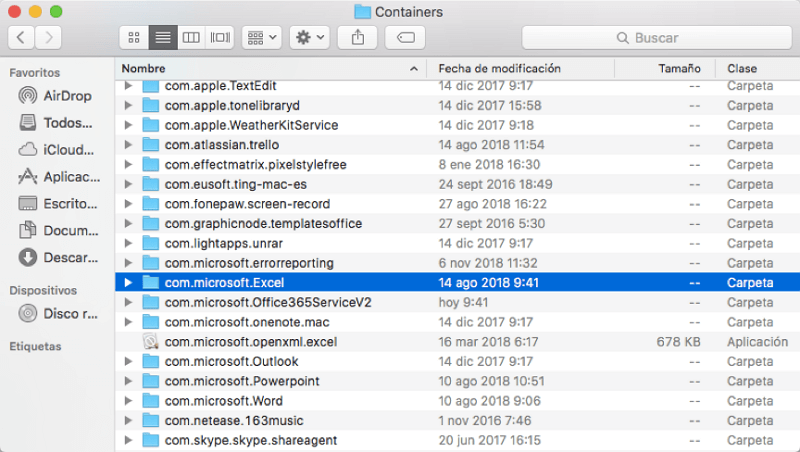Sort by Fecha de modificación column
The image size is (800, 452).
click(520, 68)
